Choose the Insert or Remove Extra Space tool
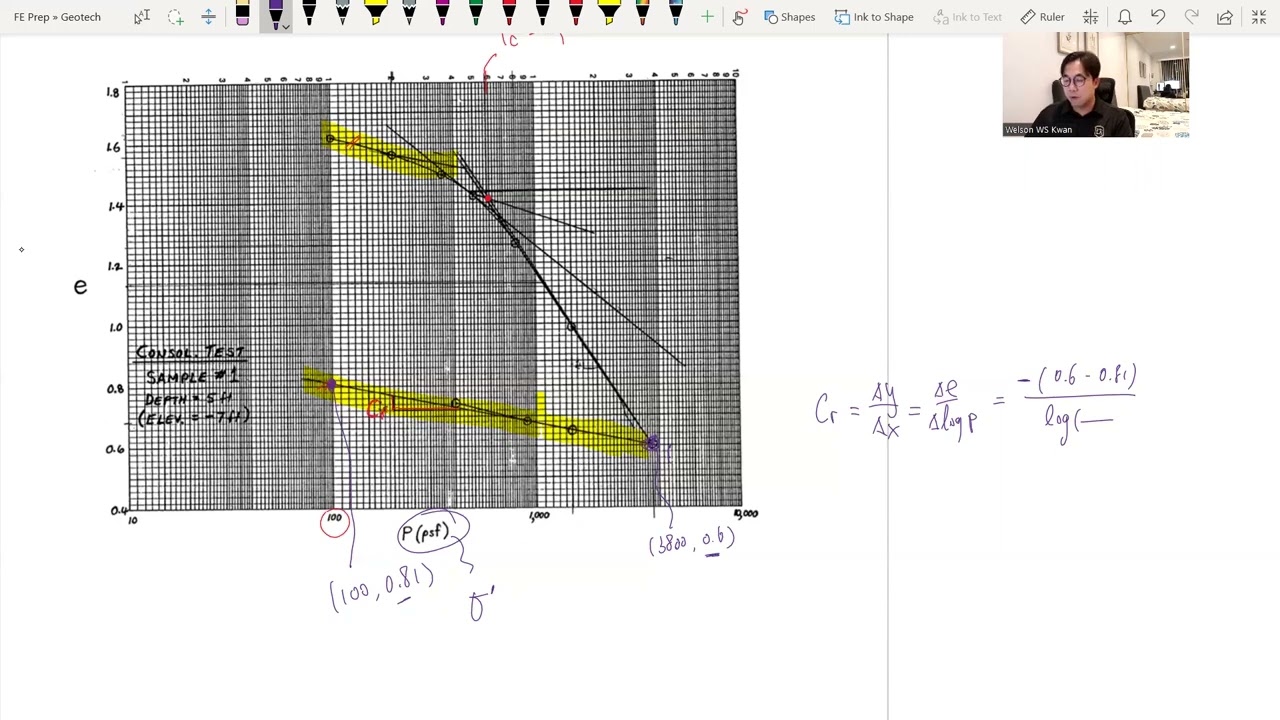 click(x=209, y=16)
